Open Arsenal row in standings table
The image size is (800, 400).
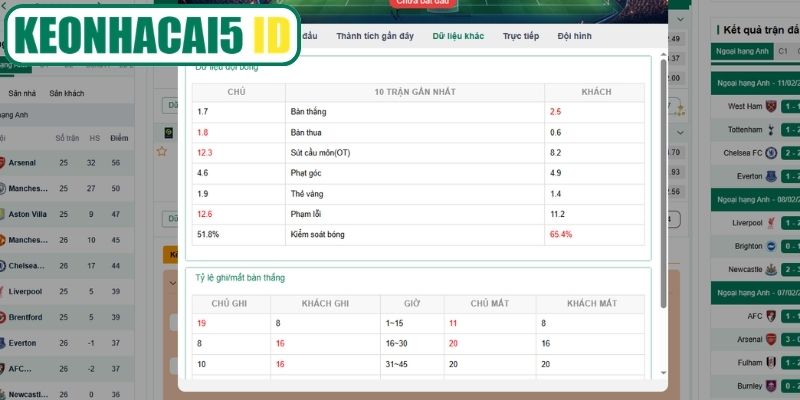coord(67,163)
